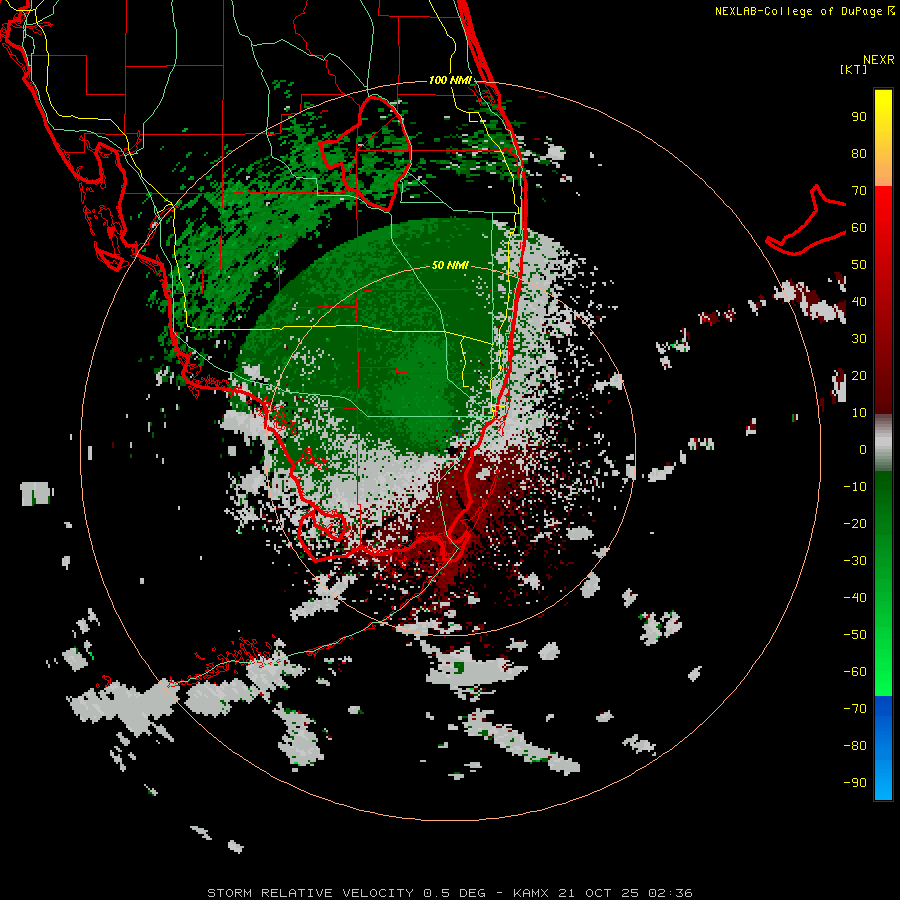Image resolution: width=900 pixels, height=900 pixels.
Task: Click the 100 NMI range ring label
Action: click(x=449, y=80)
